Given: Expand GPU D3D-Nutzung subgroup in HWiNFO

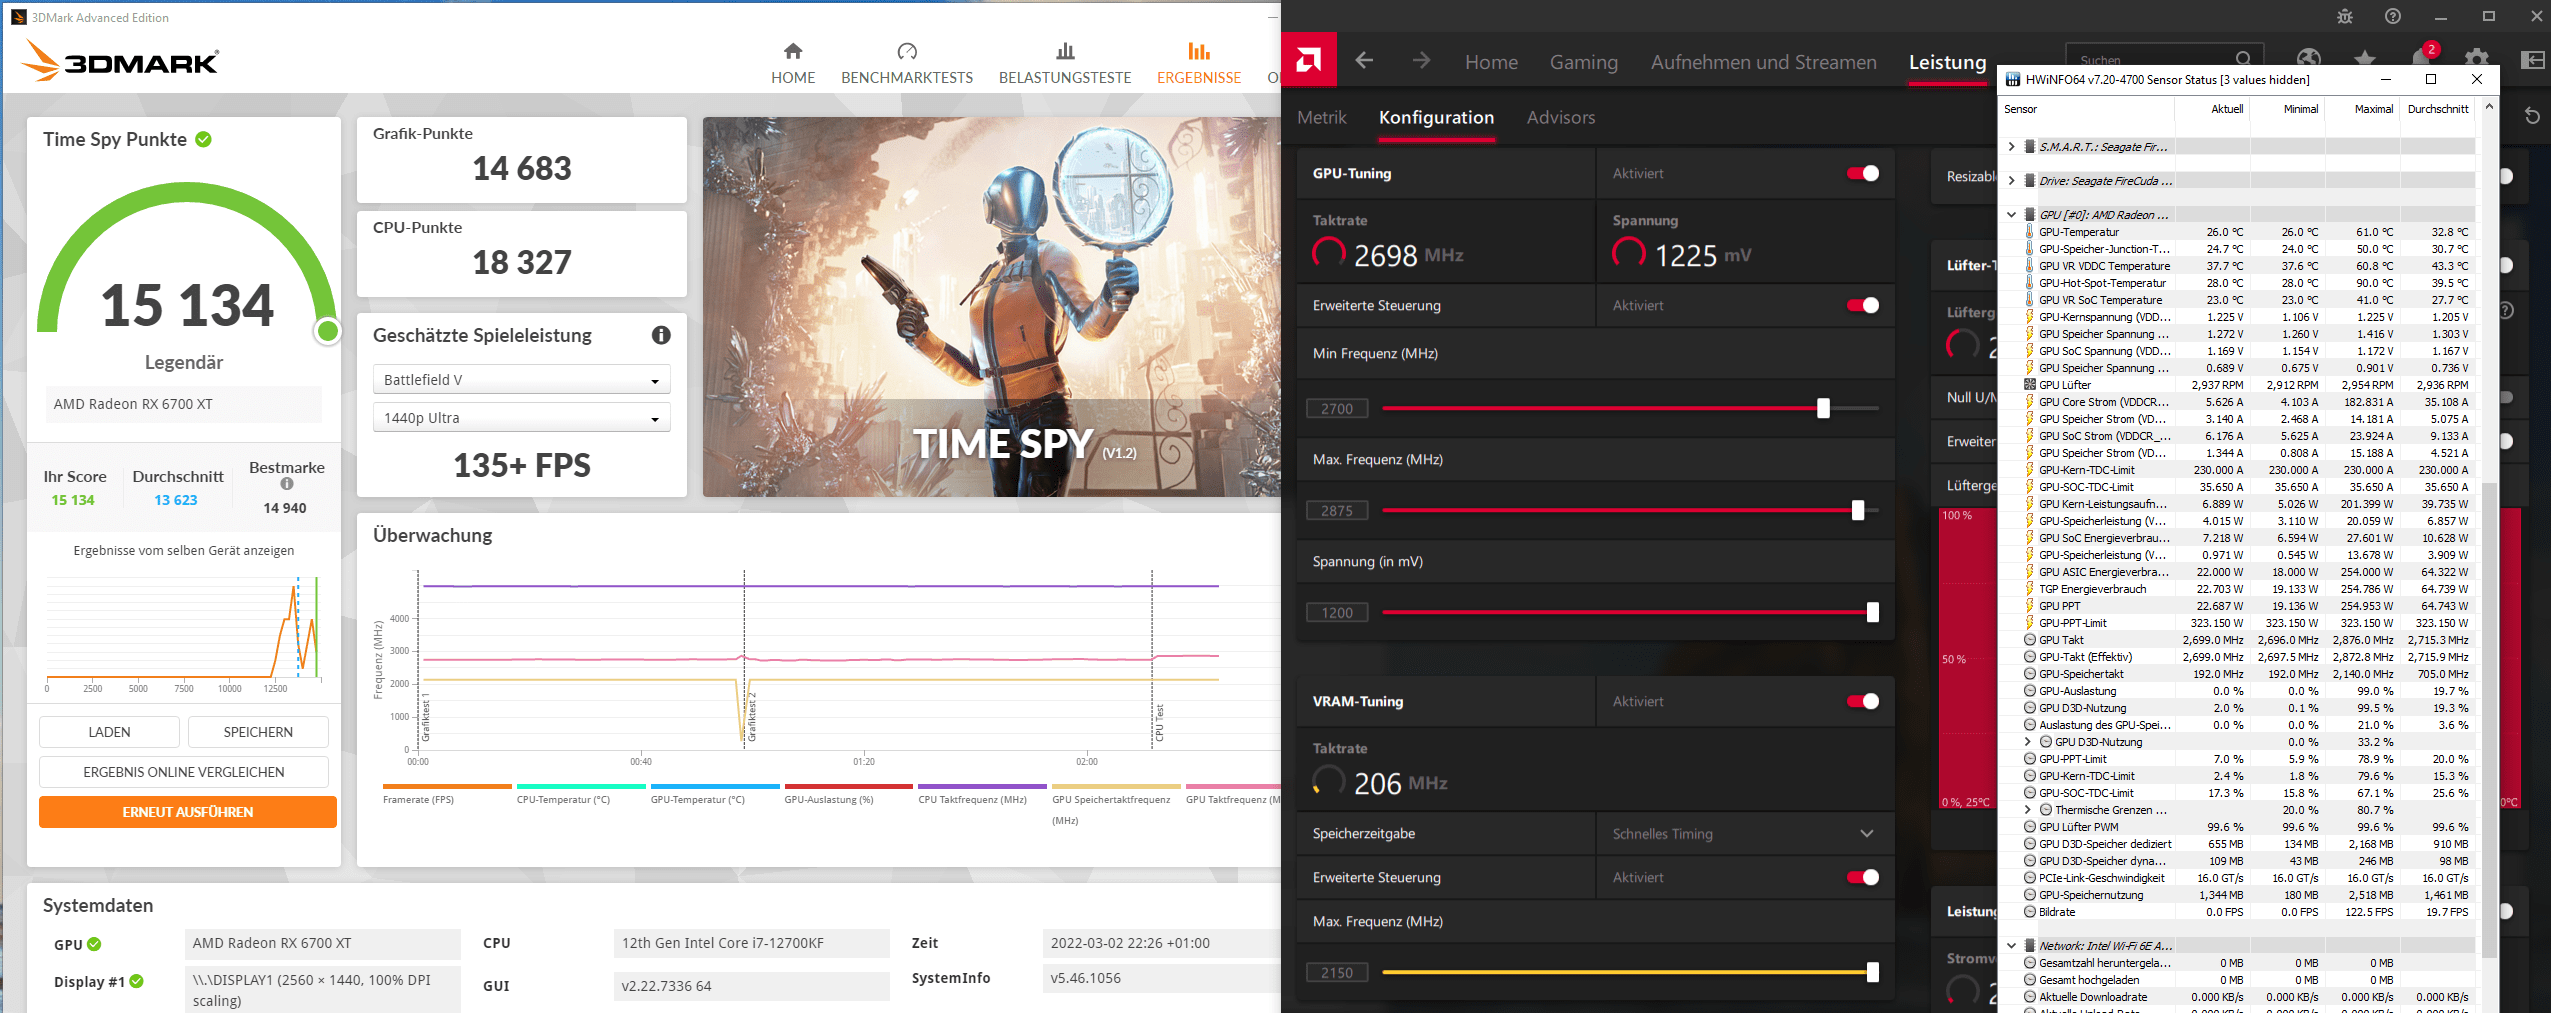Looking at the screenshot, I should tap(2028, 742).
